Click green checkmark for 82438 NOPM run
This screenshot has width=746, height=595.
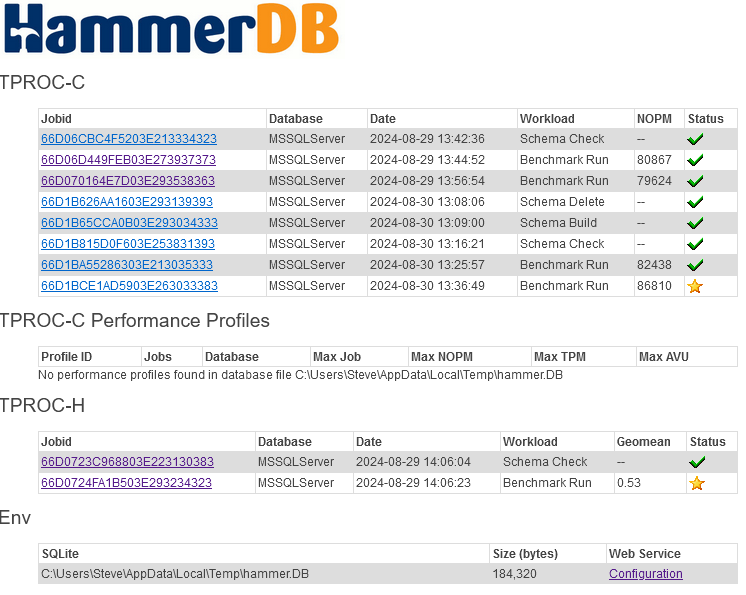coord(695,265)
